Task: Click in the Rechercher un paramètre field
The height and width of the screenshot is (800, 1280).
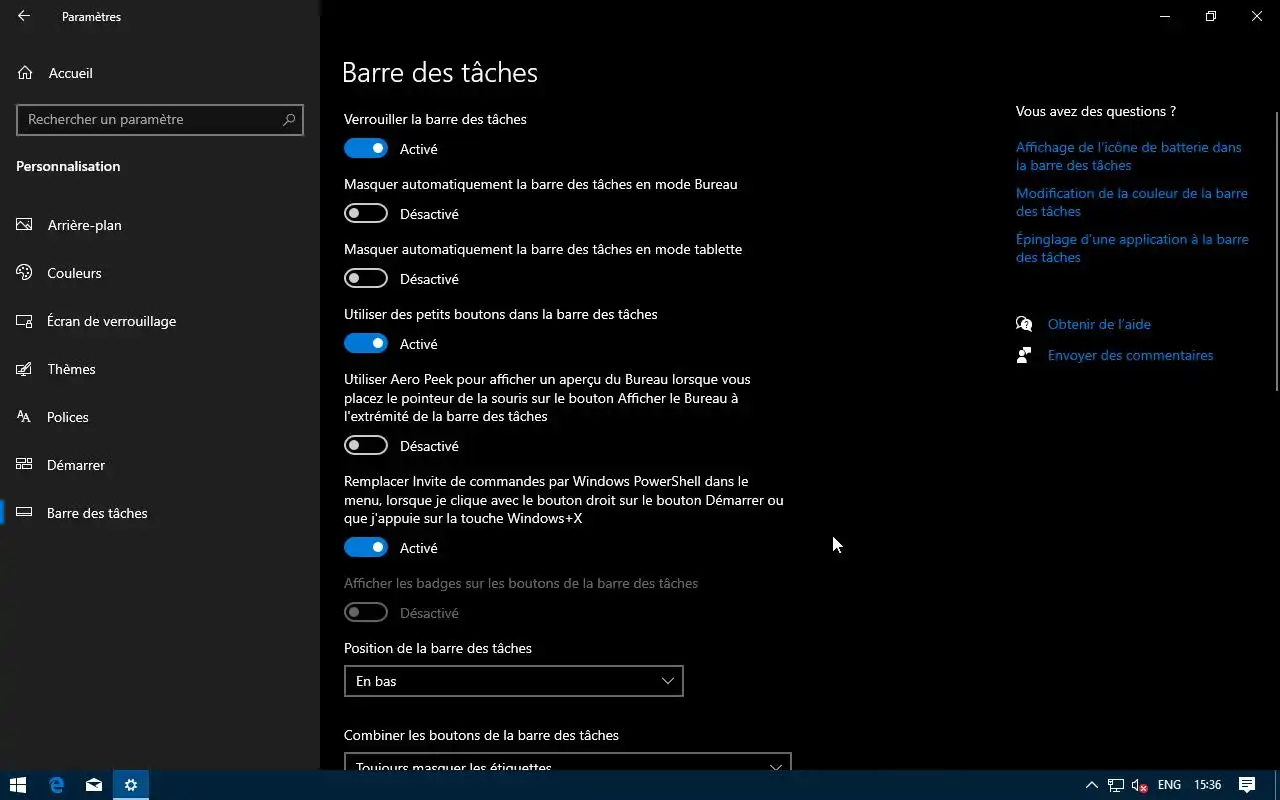Action: tap(150, 120)
